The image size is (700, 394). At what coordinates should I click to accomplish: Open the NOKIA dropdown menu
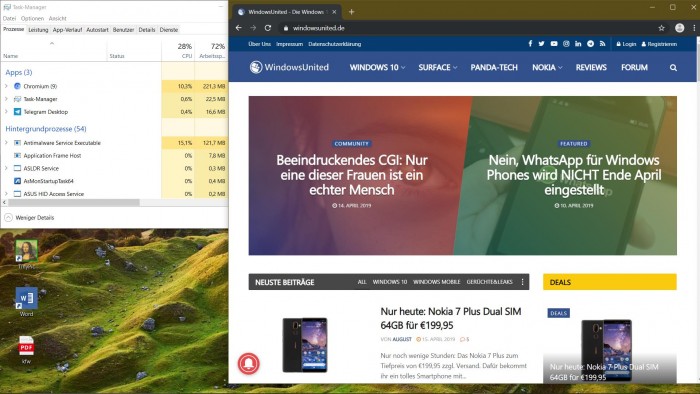[547, 67]
